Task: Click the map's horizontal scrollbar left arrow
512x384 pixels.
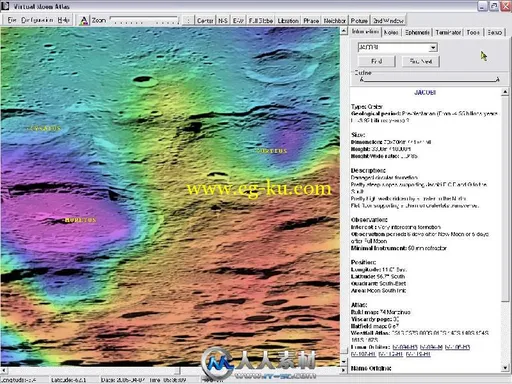Action: click(4, 370)
